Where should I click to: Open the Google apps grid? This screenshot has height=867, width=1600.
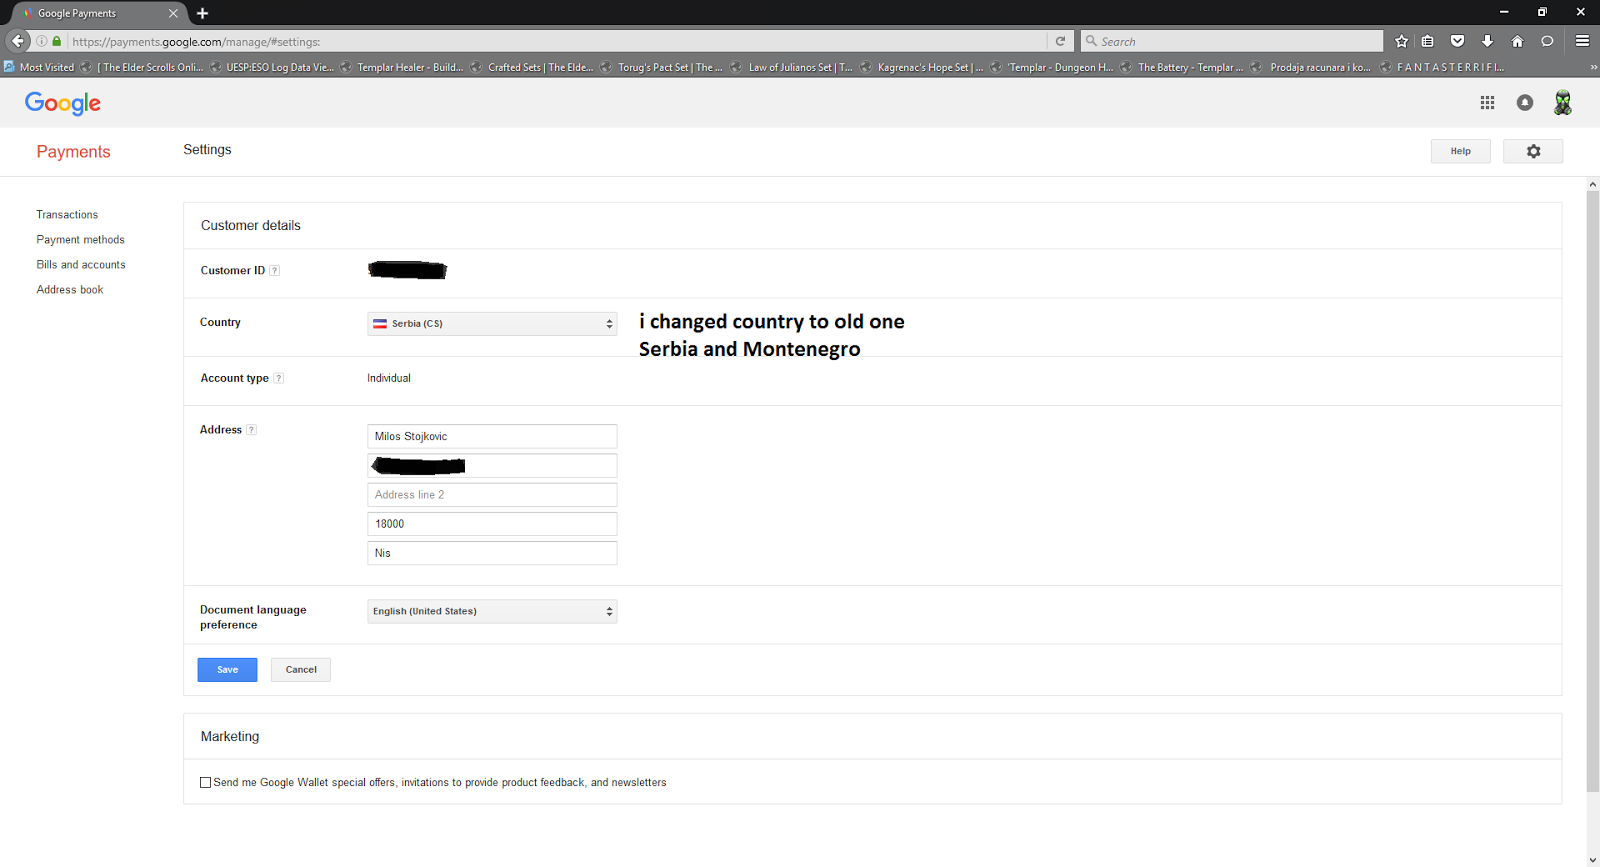tap(1487, 102)
